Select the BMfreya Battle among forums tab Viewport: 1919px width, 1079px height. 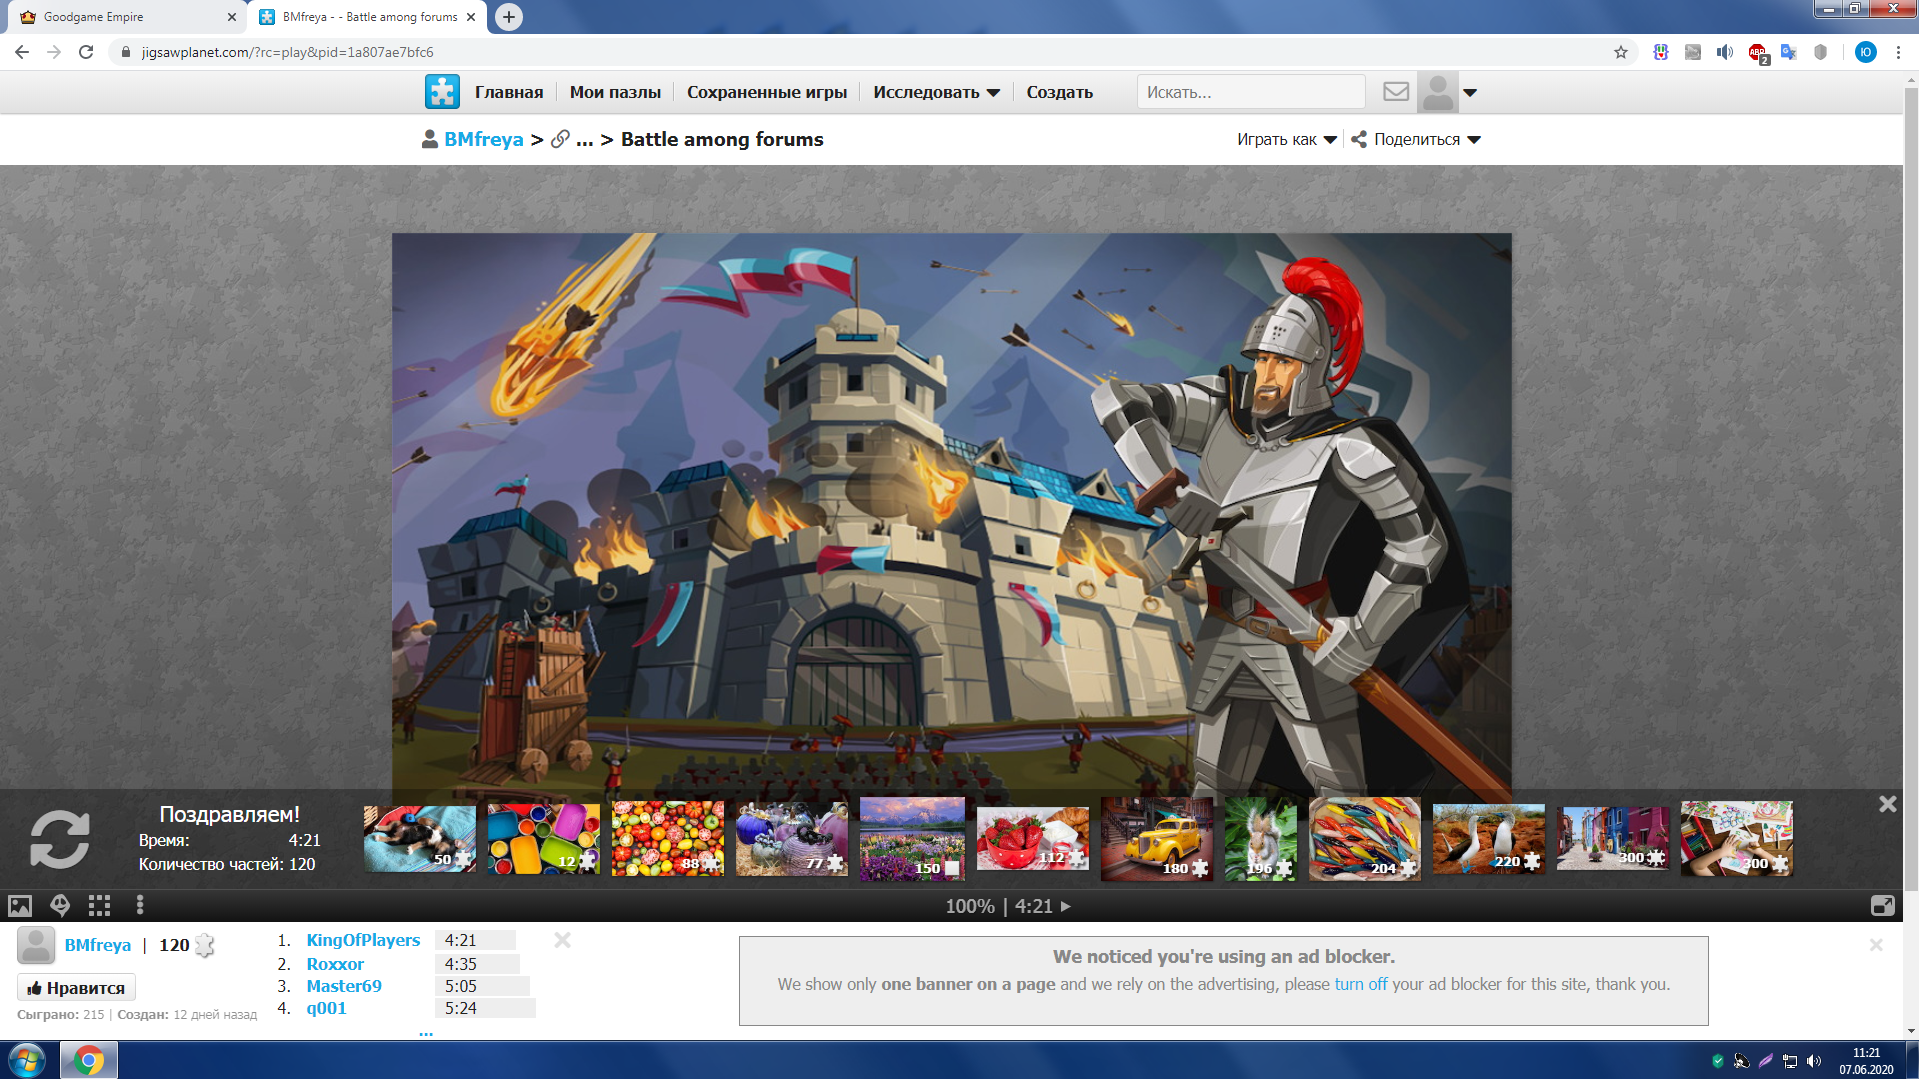pyautogui.click(x=368, y=17)
